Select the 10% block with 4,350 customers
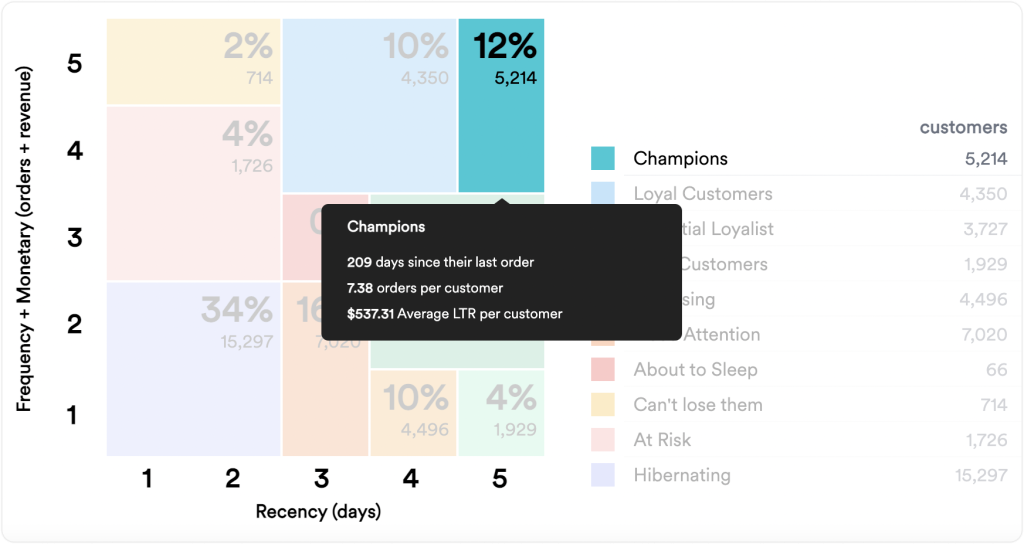 (370, 105)
